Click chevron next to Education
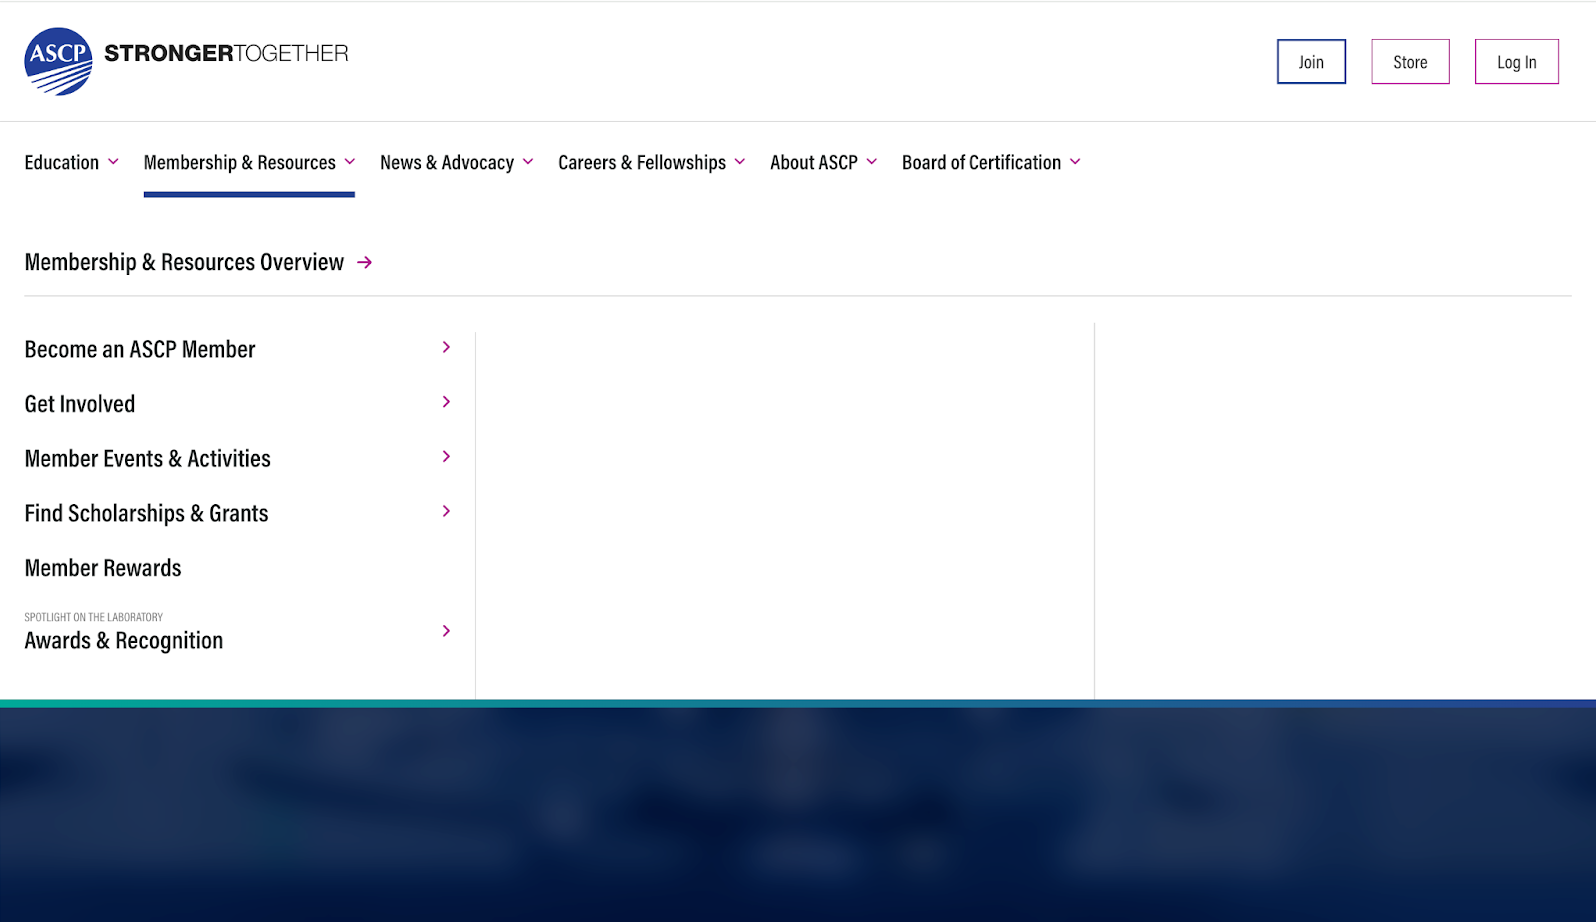This screenshot has height=922, width=1596. [x=113, y=162]
